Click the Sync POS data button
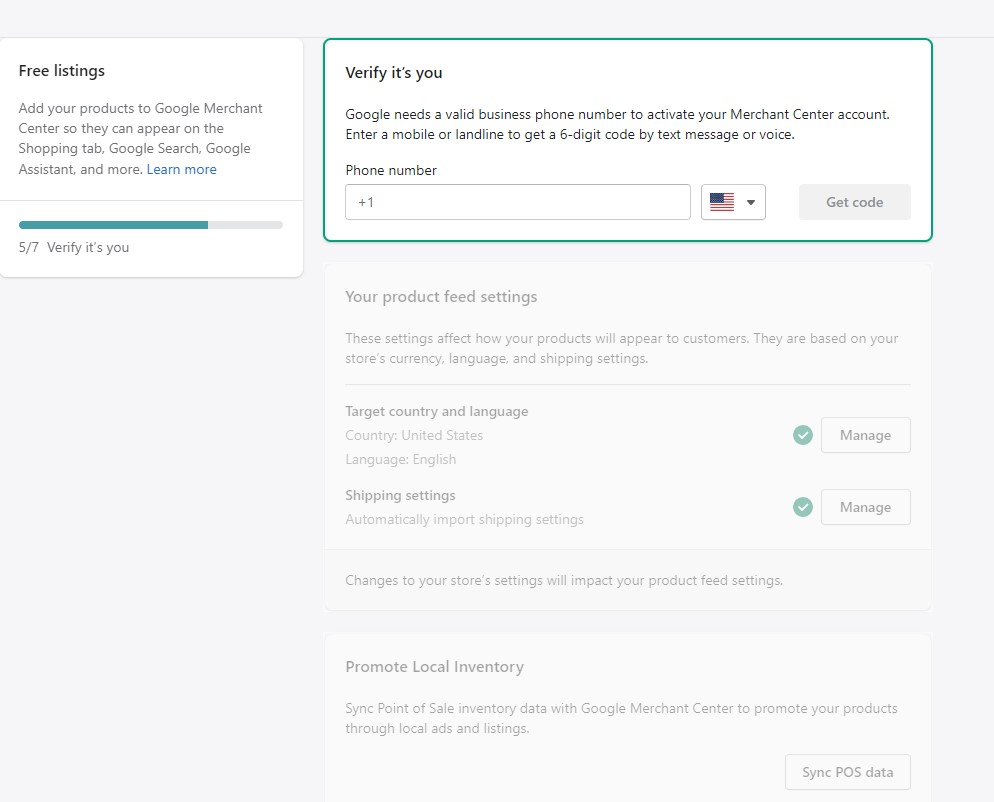Screen dimensions: 994x802 coord(848,772)
